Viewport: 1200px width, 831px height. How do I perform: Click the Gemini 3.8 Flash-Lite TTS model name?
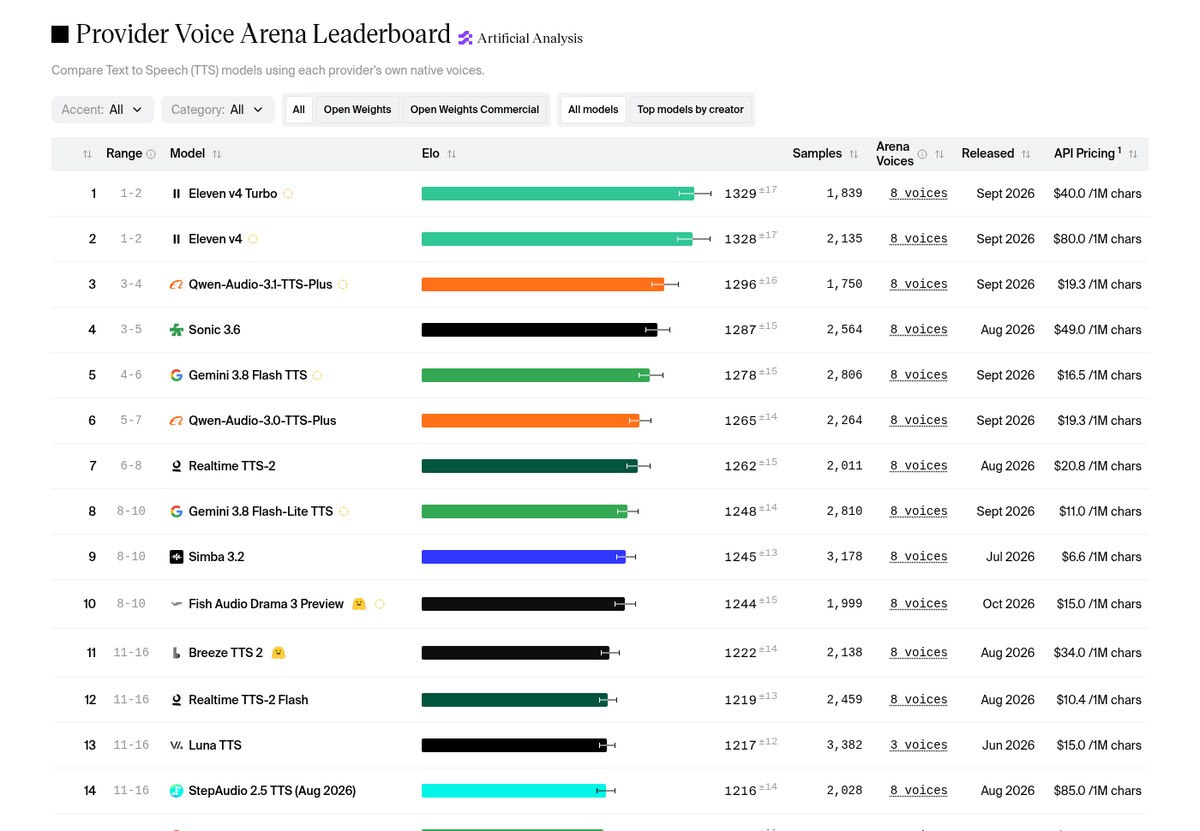[261, 512]
